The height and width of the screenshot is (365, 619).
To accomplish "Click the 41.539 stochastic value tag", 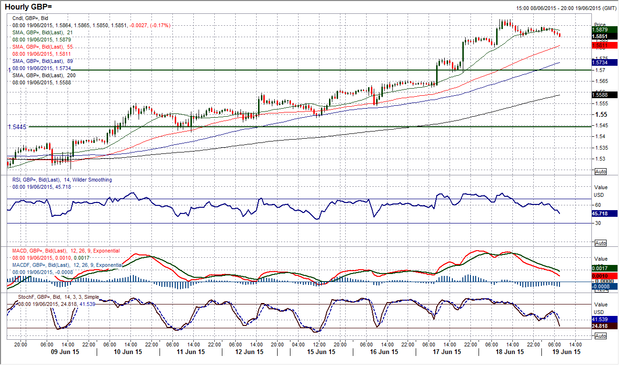I will click(x=604, y=319).
